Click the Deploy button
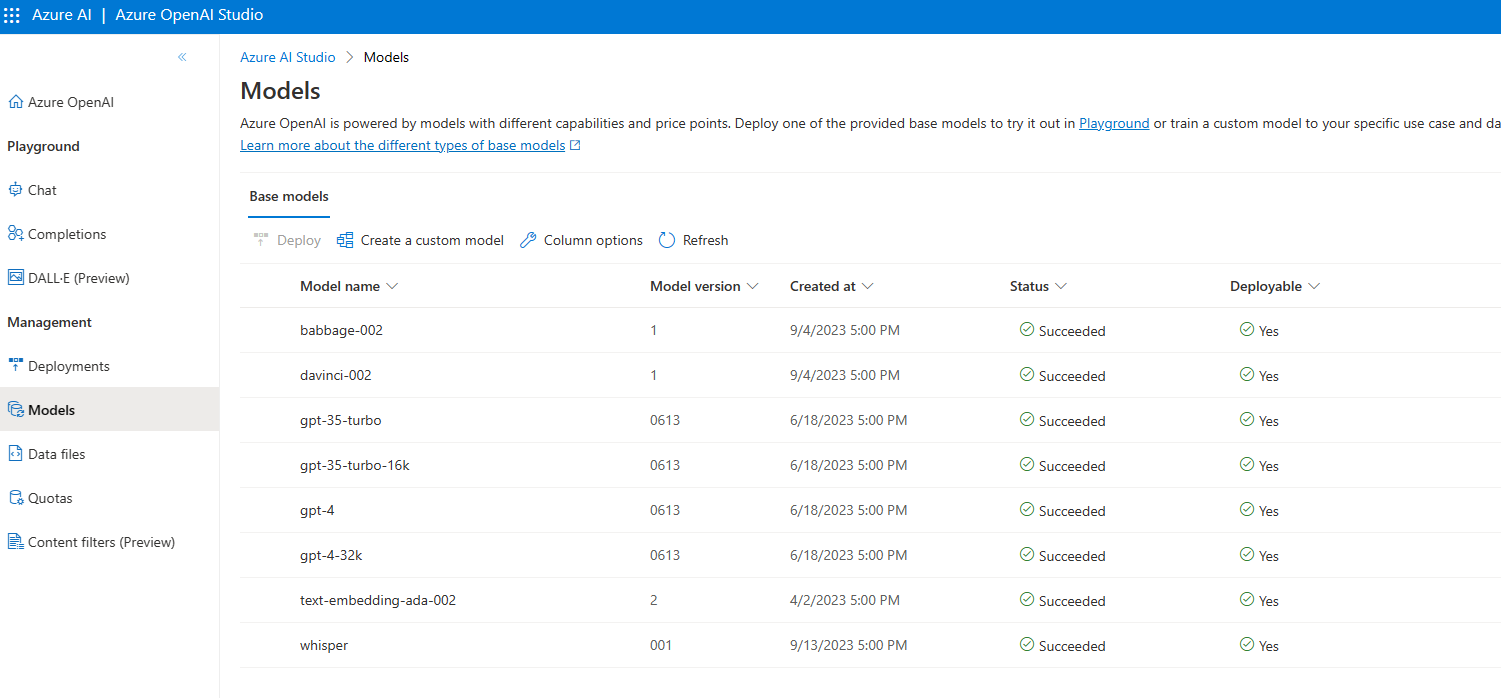The image size is (1501, 698). (x=287, y=240)
